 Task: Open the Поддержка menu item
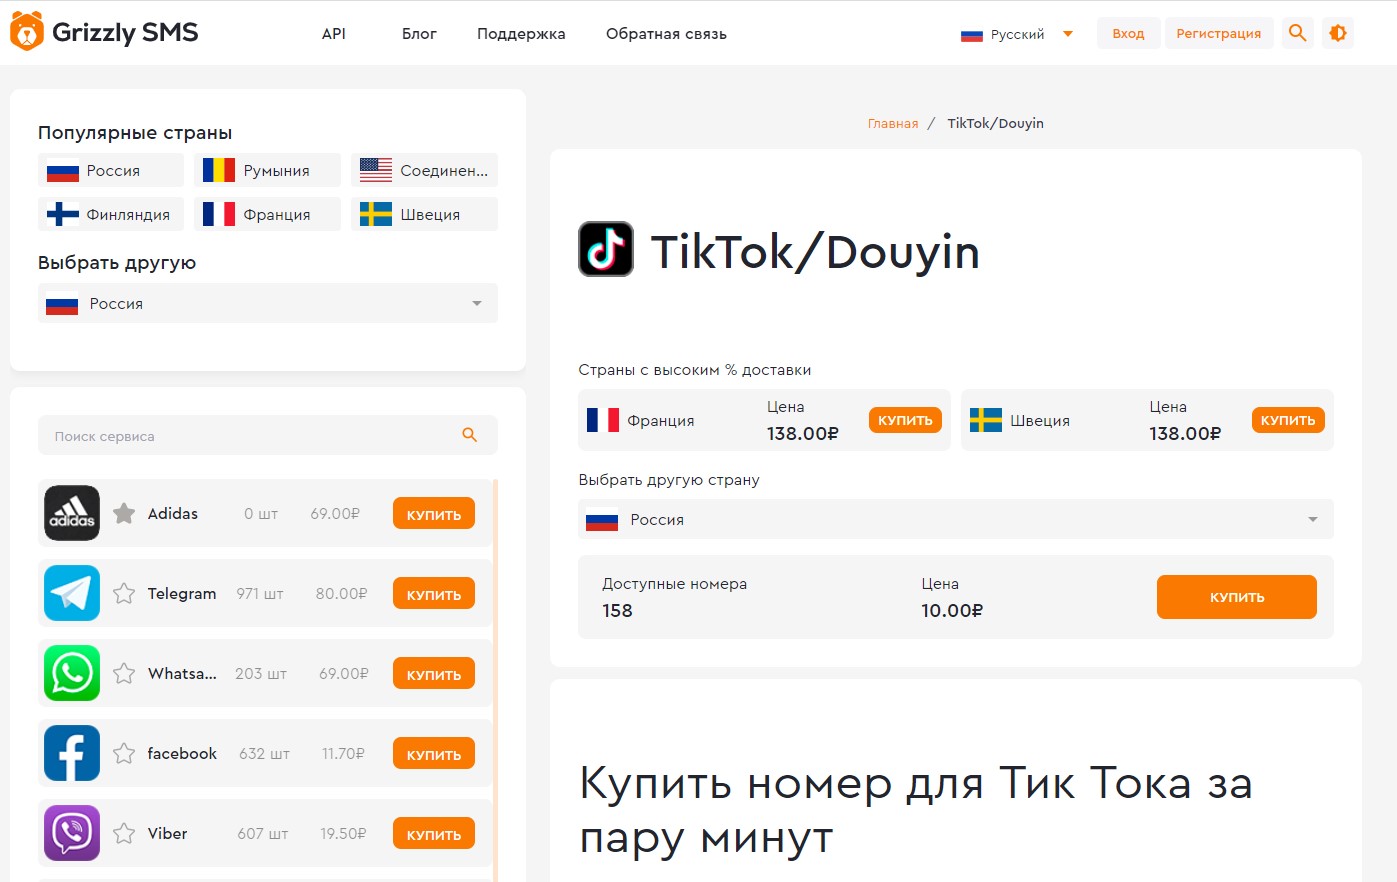tap(521, 34)
